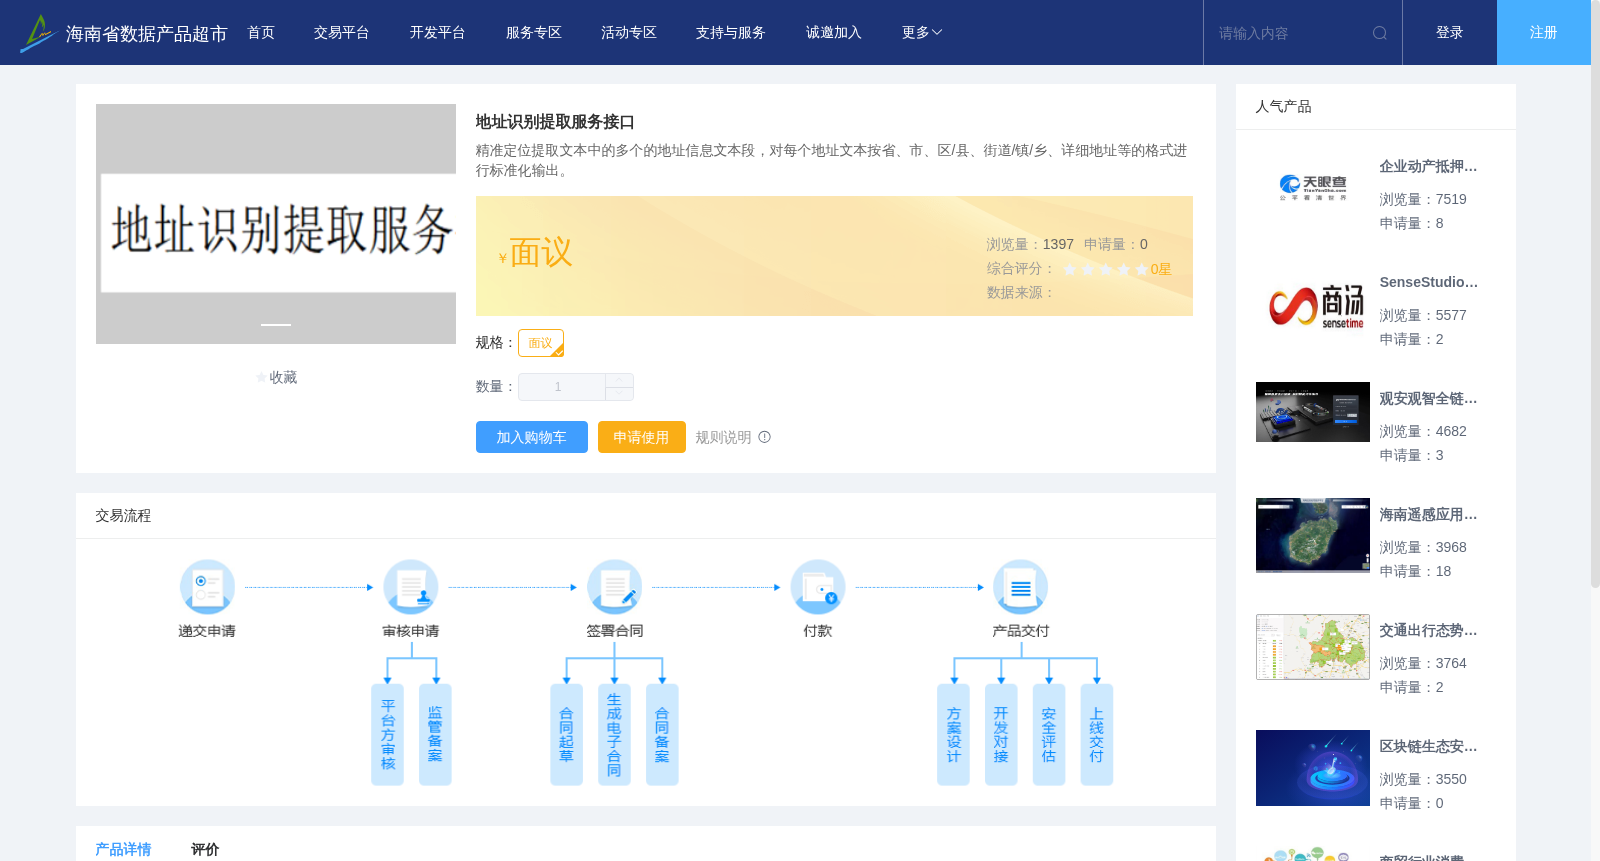
Task: Click the 合同起草 flow box
Action: [566, 735]
